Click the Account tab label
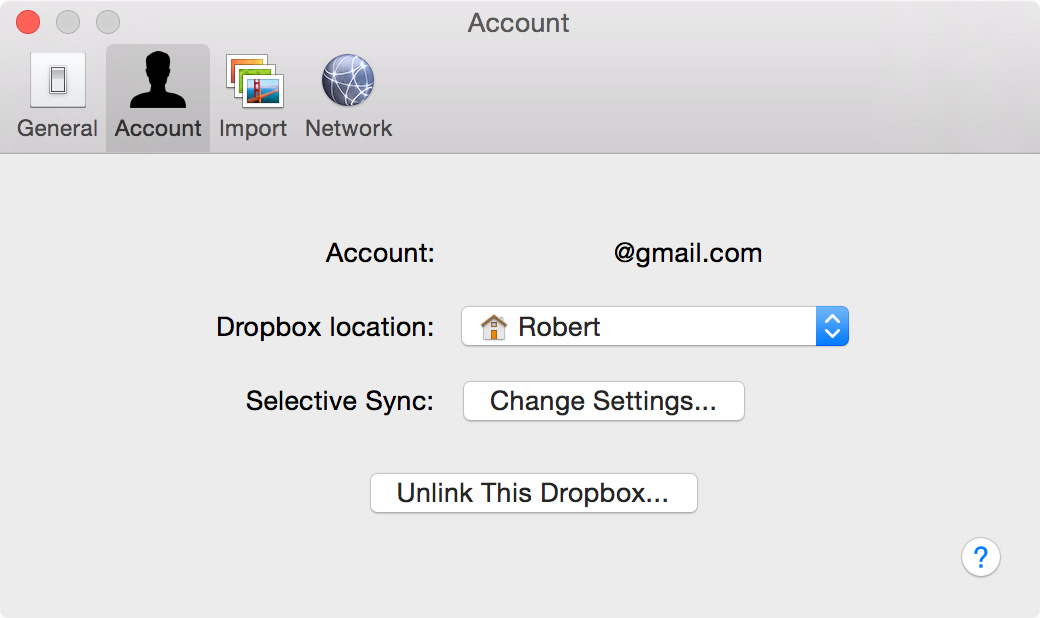Screen dimensions: 1040x618 point(158,128)
